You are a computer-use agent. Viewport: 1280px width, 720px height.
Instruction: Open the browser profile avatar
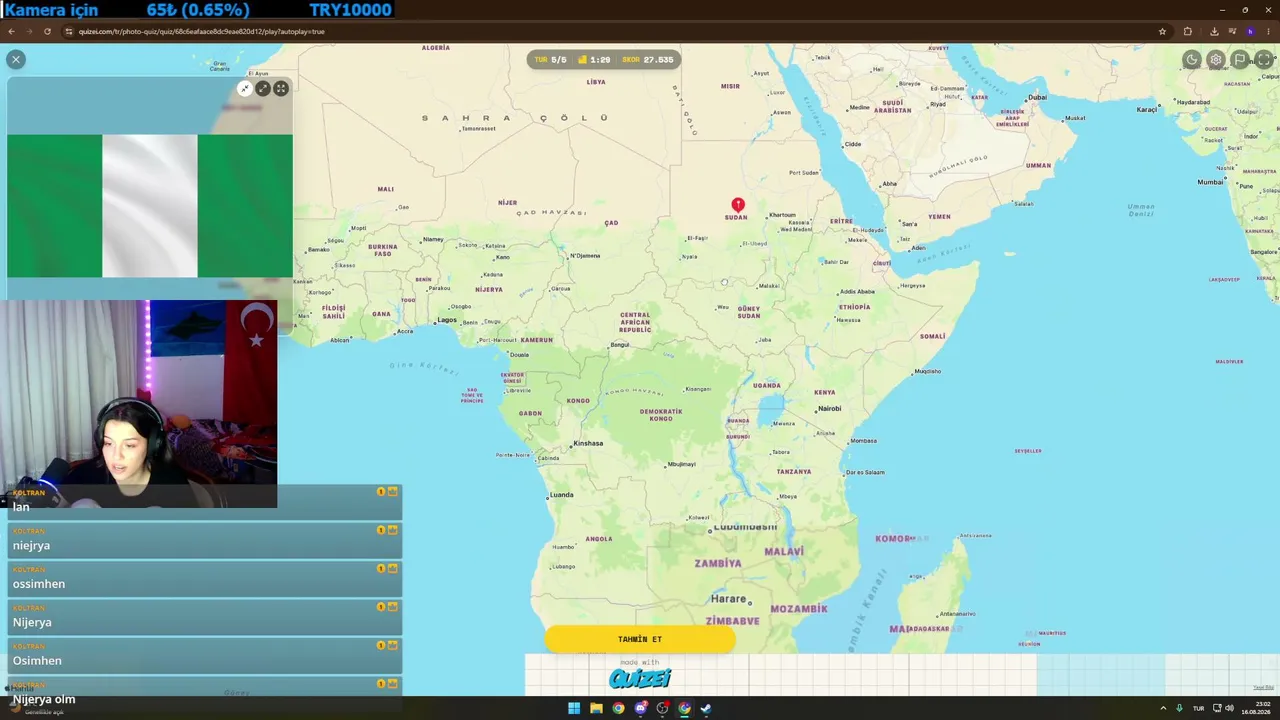point(1250,31)
